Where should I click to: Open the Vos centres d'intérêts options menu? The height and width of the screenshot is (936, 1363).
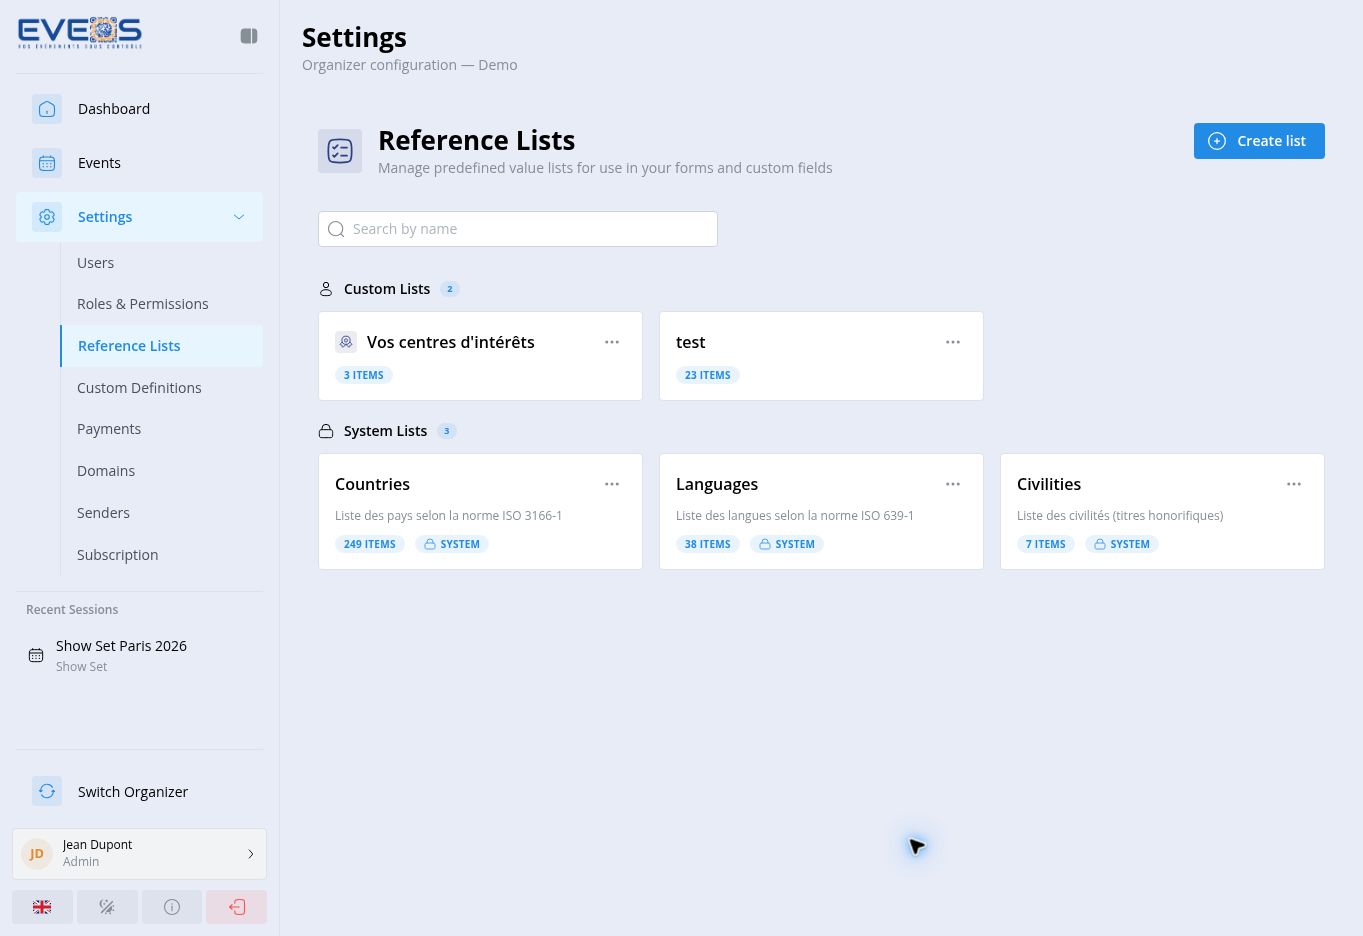(612, 342)
